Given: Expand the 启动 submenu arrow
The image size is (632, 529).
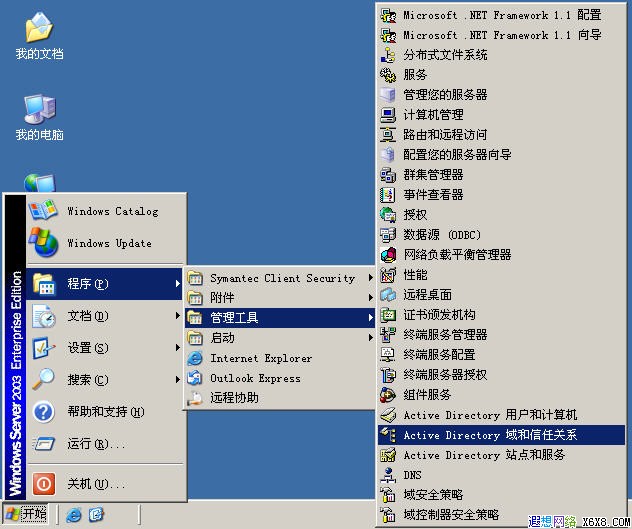Looking at the screenshot, I should click(370, 337).
